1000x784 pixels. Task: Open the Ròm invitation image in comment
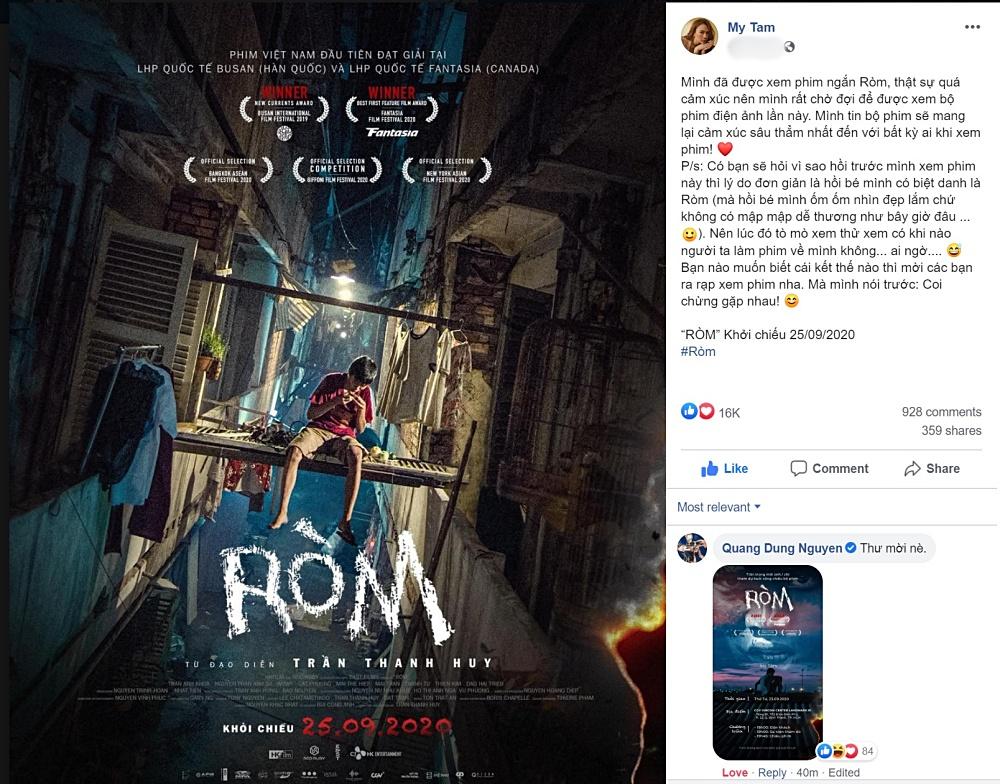[x=767, y=662]
